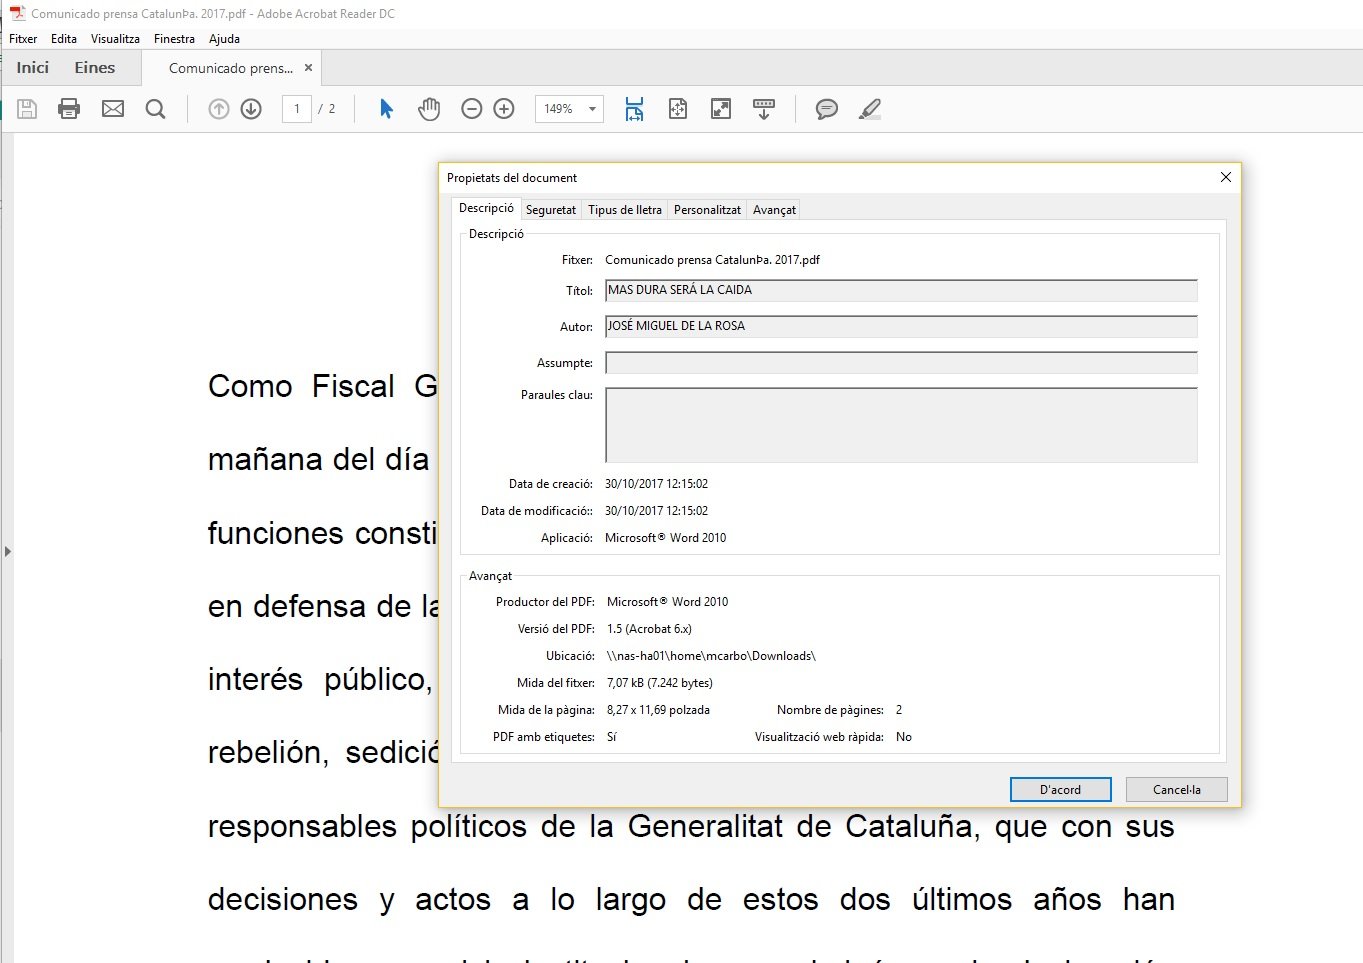Close the Comunicado prens... document tab
The height and width of the screenshot is (963, 1363).
click(x=308, y=68)
